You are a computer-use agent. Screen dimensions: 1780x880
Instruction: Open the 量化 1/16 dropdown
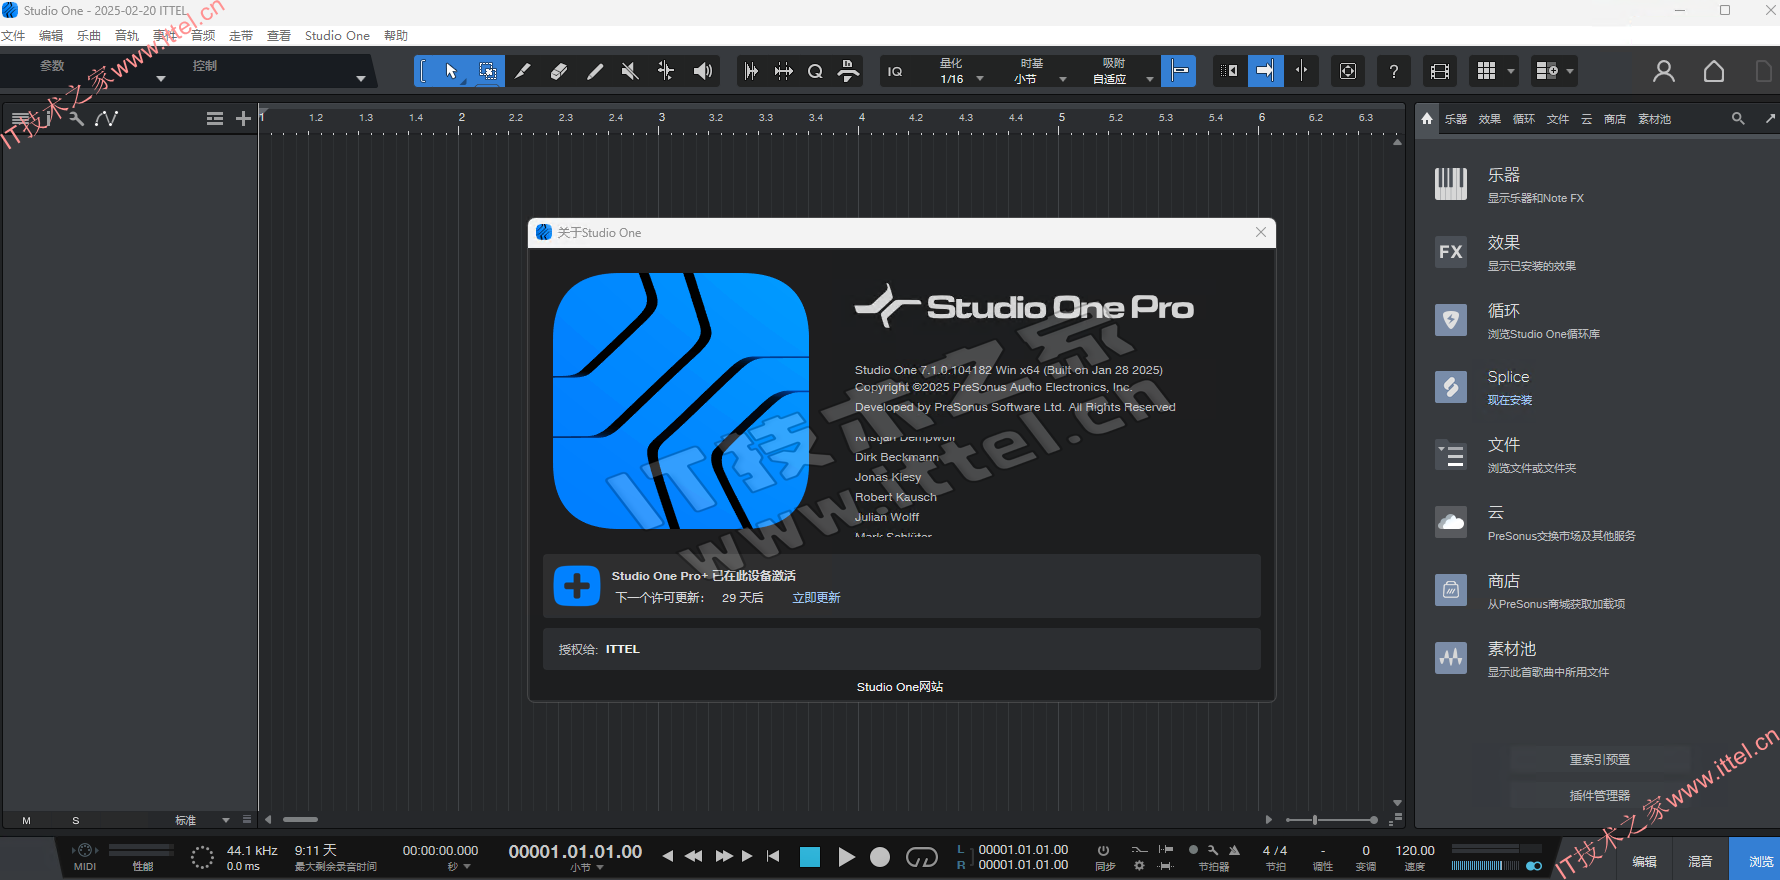(x=960, y=71)
